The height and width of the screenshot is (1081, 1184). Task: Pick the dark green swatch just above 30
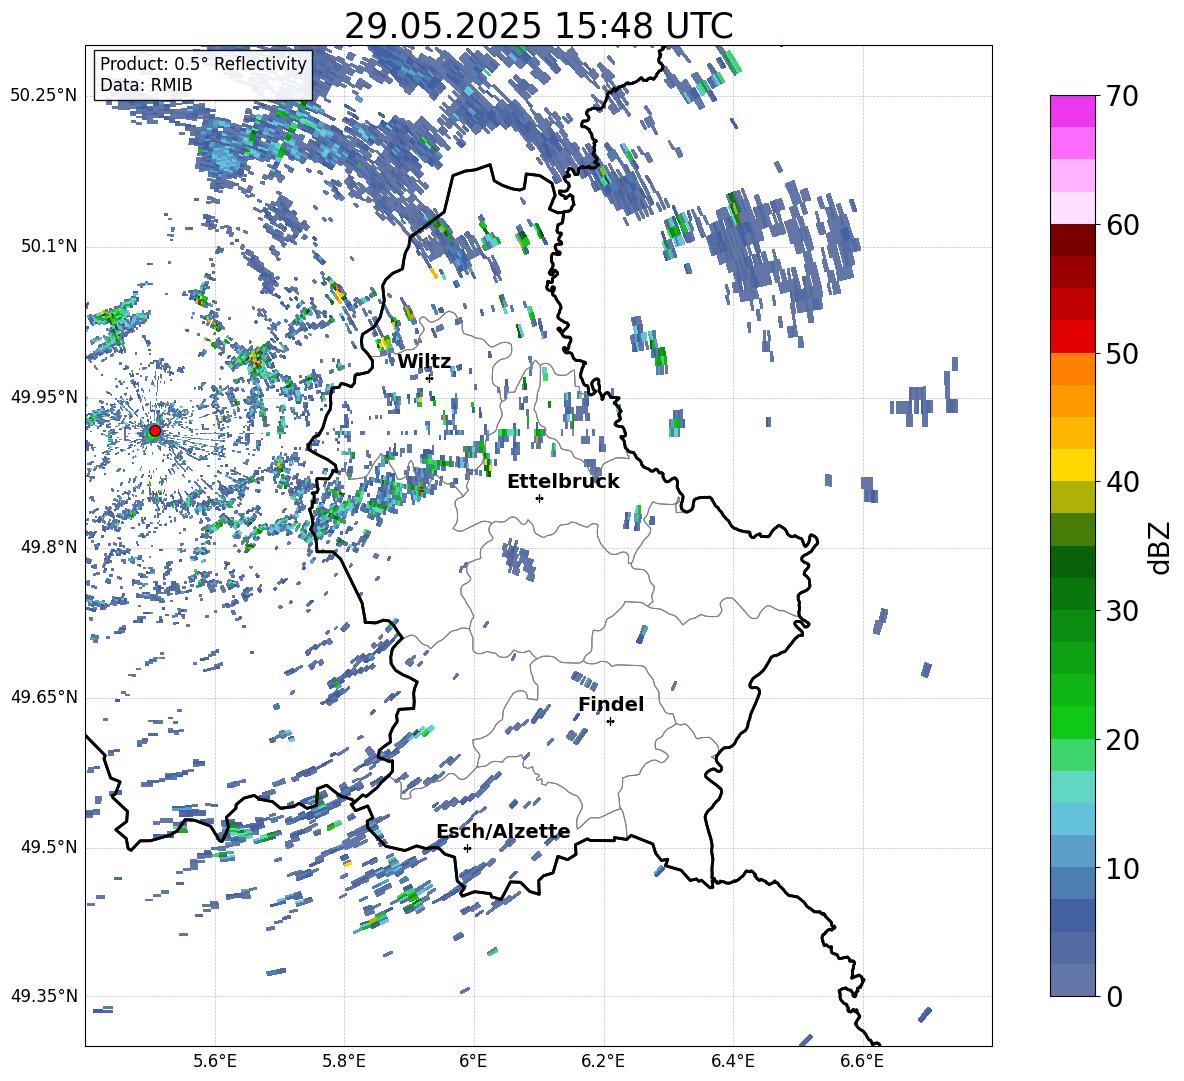[1073, 594]
